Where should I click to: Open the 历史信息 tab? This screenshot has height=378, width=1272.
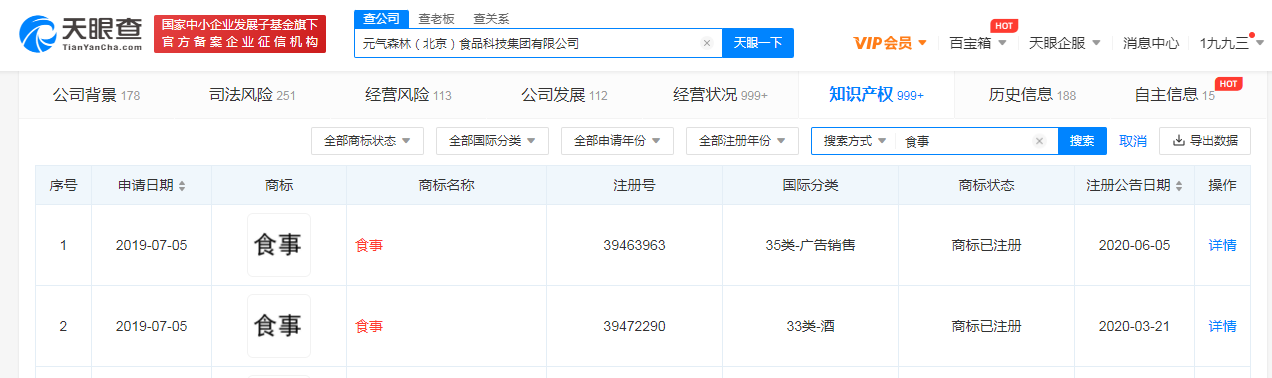coord(1032,95)
